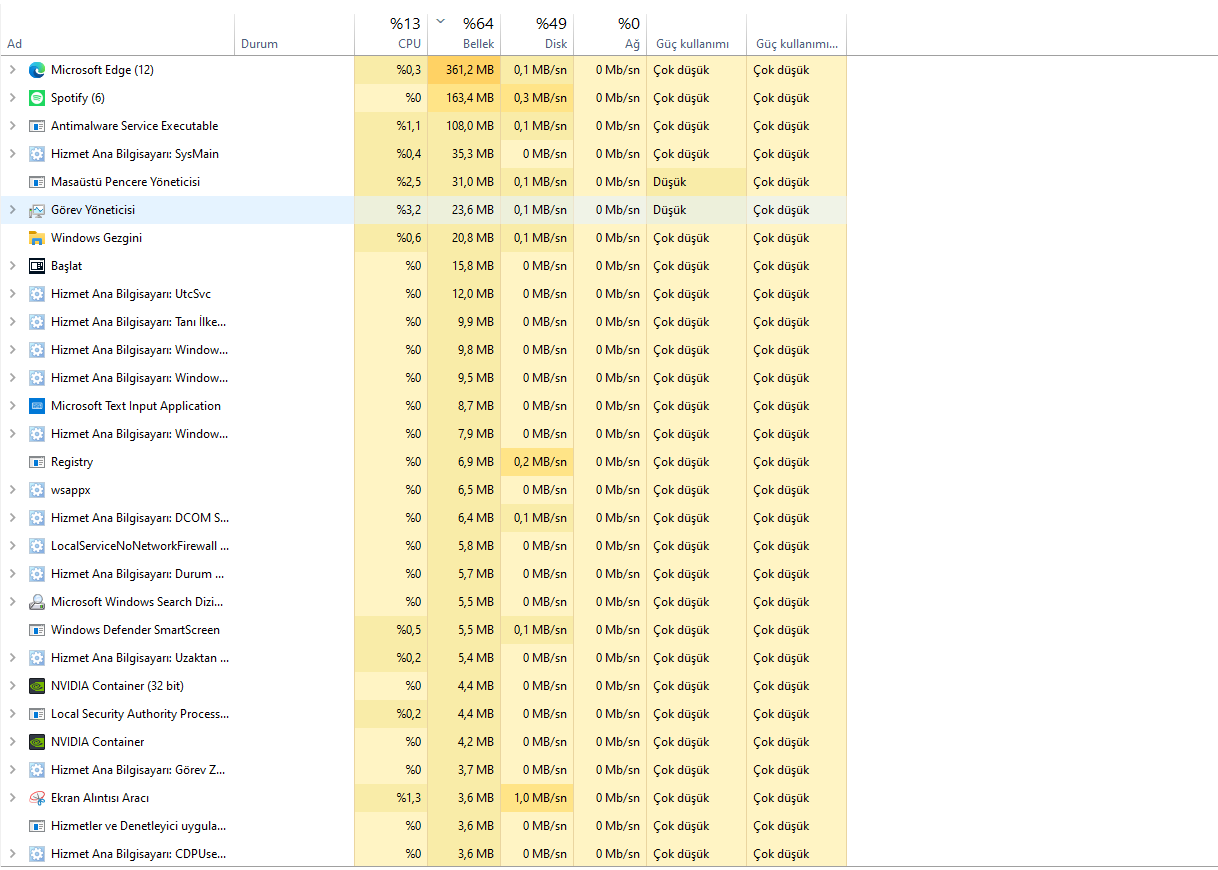Select the service host row using 9,8 MB
1218x870 pixels.
[423, 350]
